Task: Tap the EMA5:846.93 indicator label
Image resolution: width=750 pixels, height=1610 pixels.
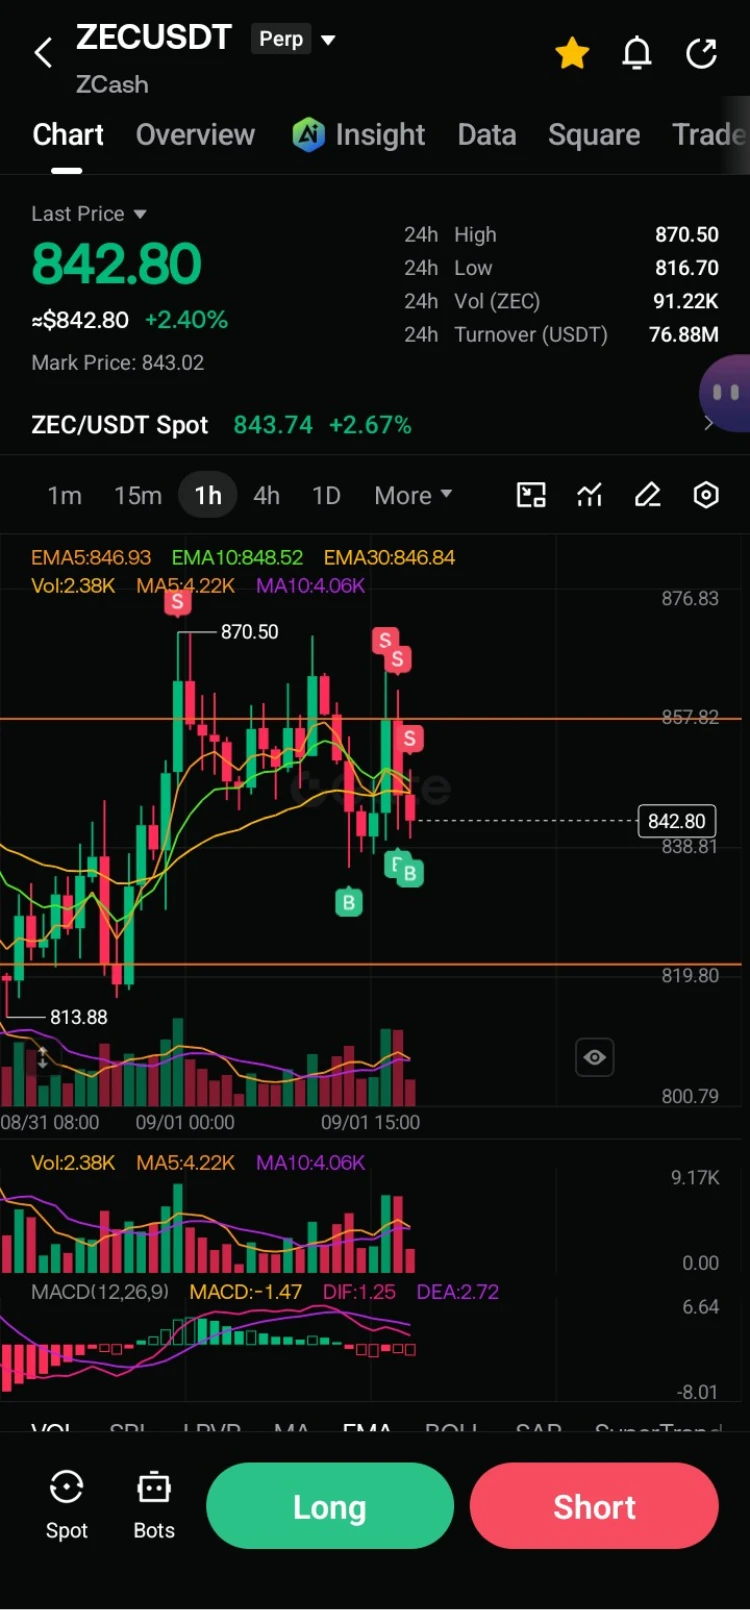Action: tap(91, 558)
